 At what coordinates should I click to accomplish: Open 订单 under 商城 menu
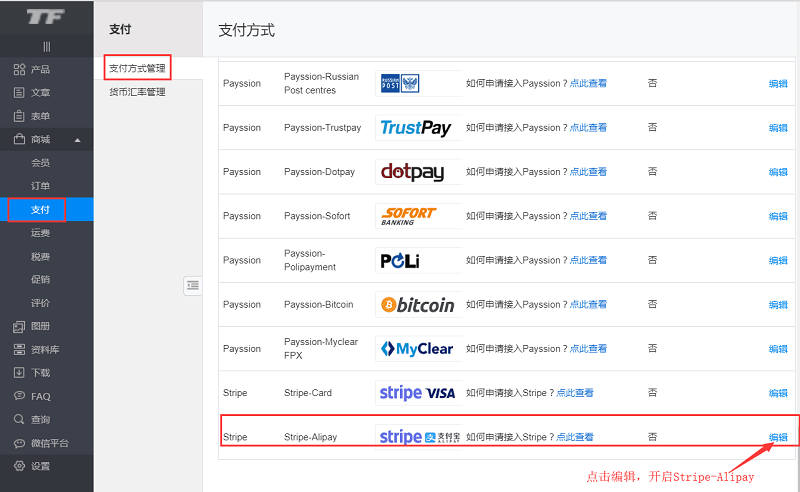click(40, 186)
